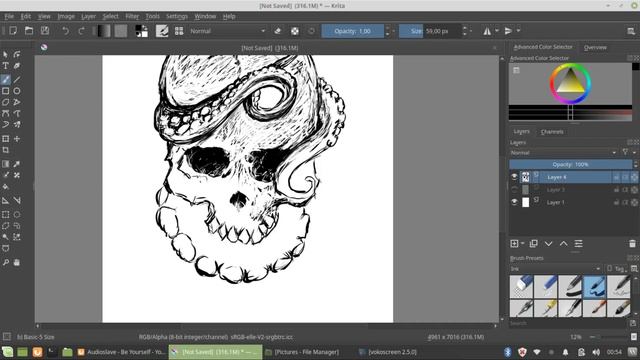This screenshot has height=360, width=640.
Task: Open the Layer menu
Action: pos(88,16)
